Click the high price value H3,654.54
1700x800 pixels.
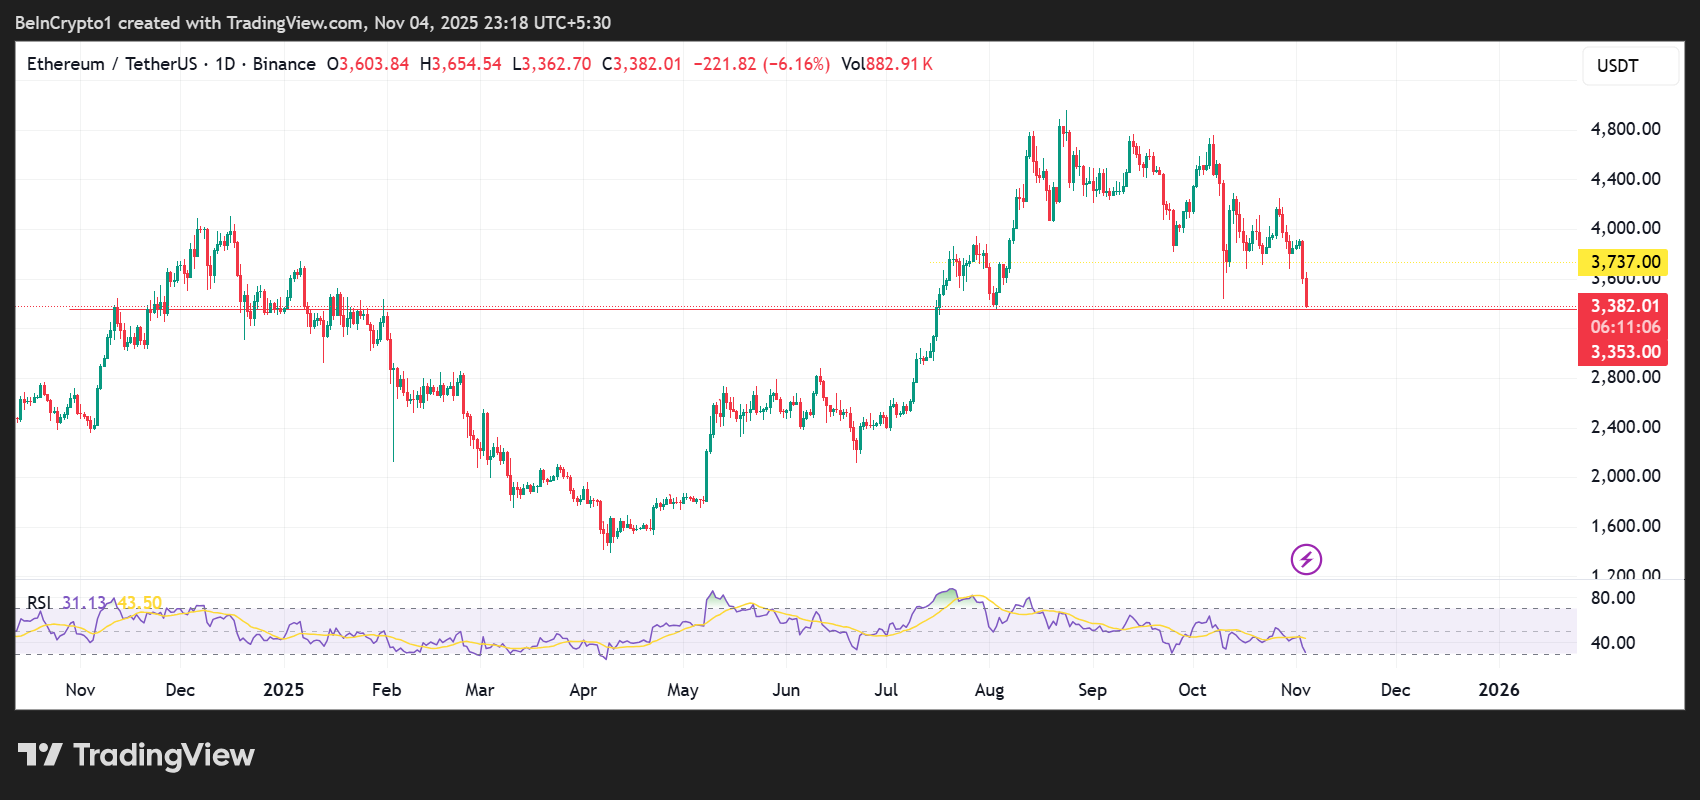(x=460, y=64)
